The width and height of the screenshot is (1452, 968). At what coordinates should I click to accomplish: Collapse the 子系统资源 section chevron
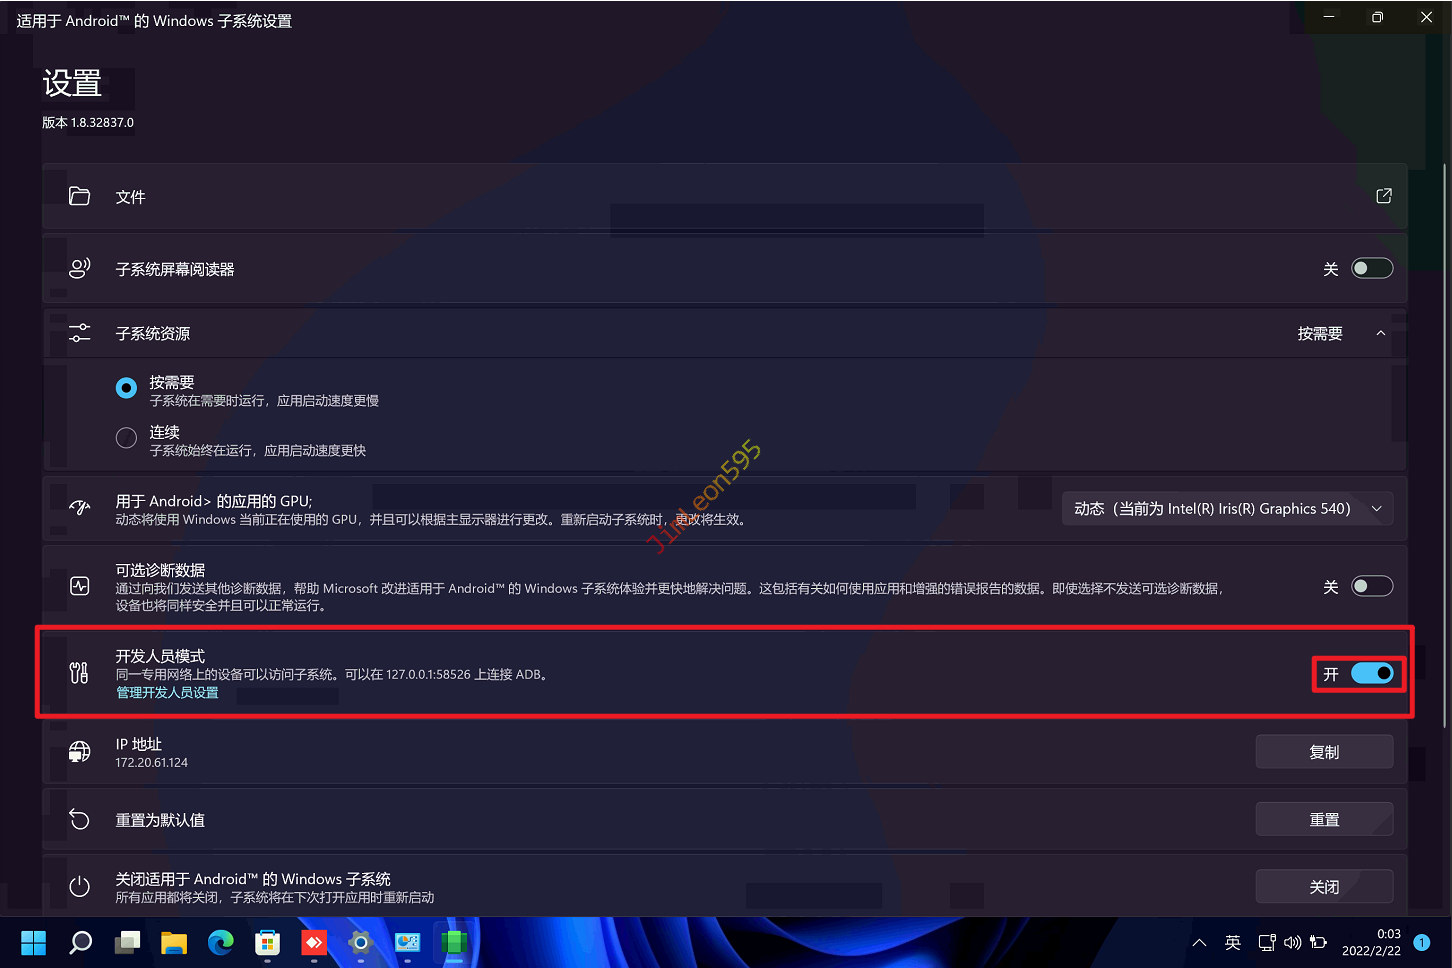(1380, 333)
